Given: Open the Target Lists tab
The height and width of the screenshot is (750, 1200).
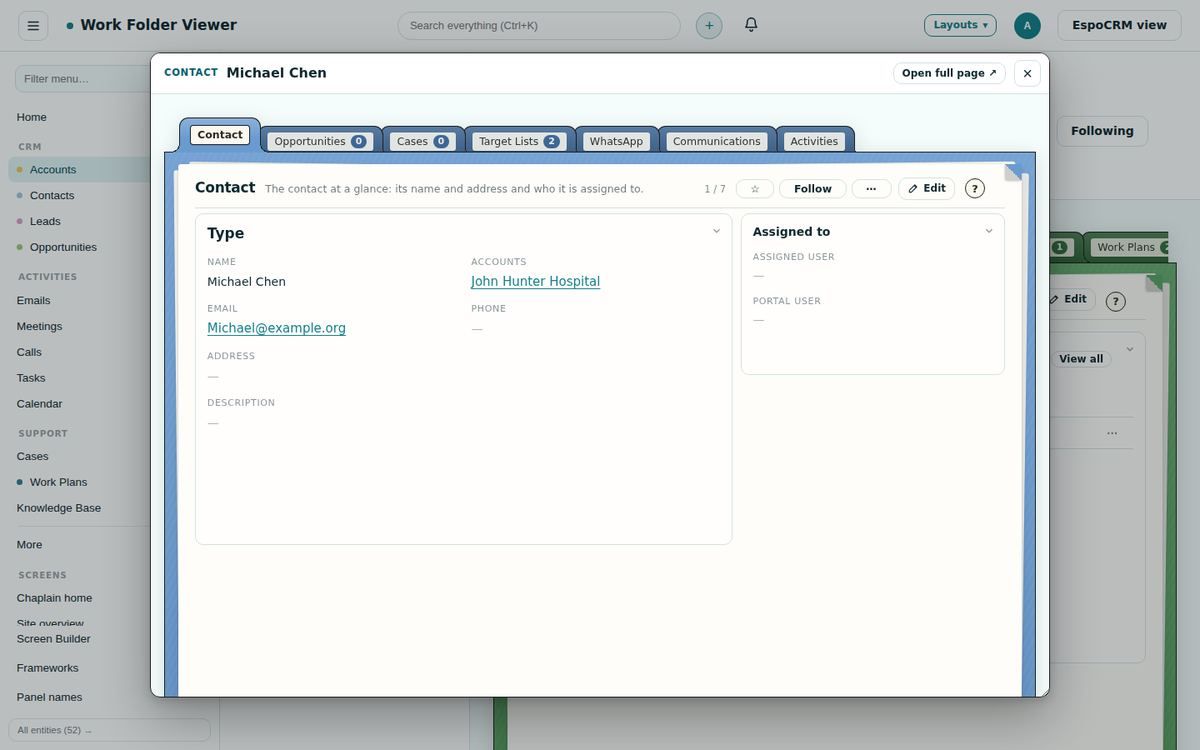Looking at the screenshot, I should [520, 141].
